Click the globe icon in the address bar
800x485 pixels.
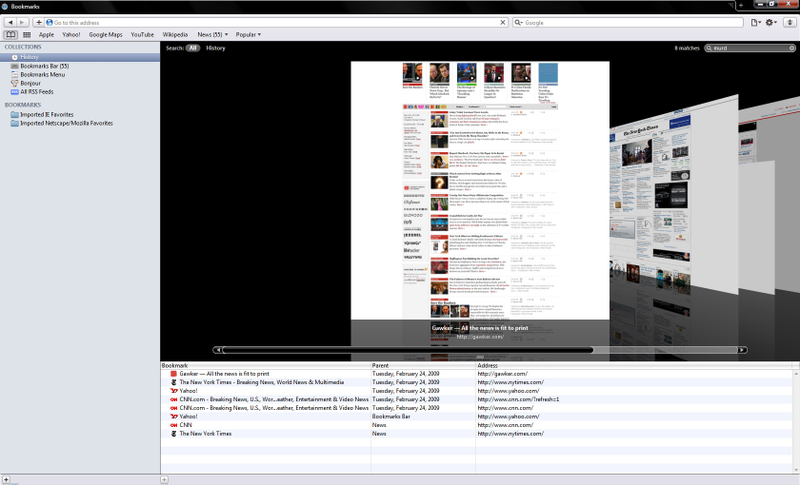pyautogui.click(x=49, y=22)
